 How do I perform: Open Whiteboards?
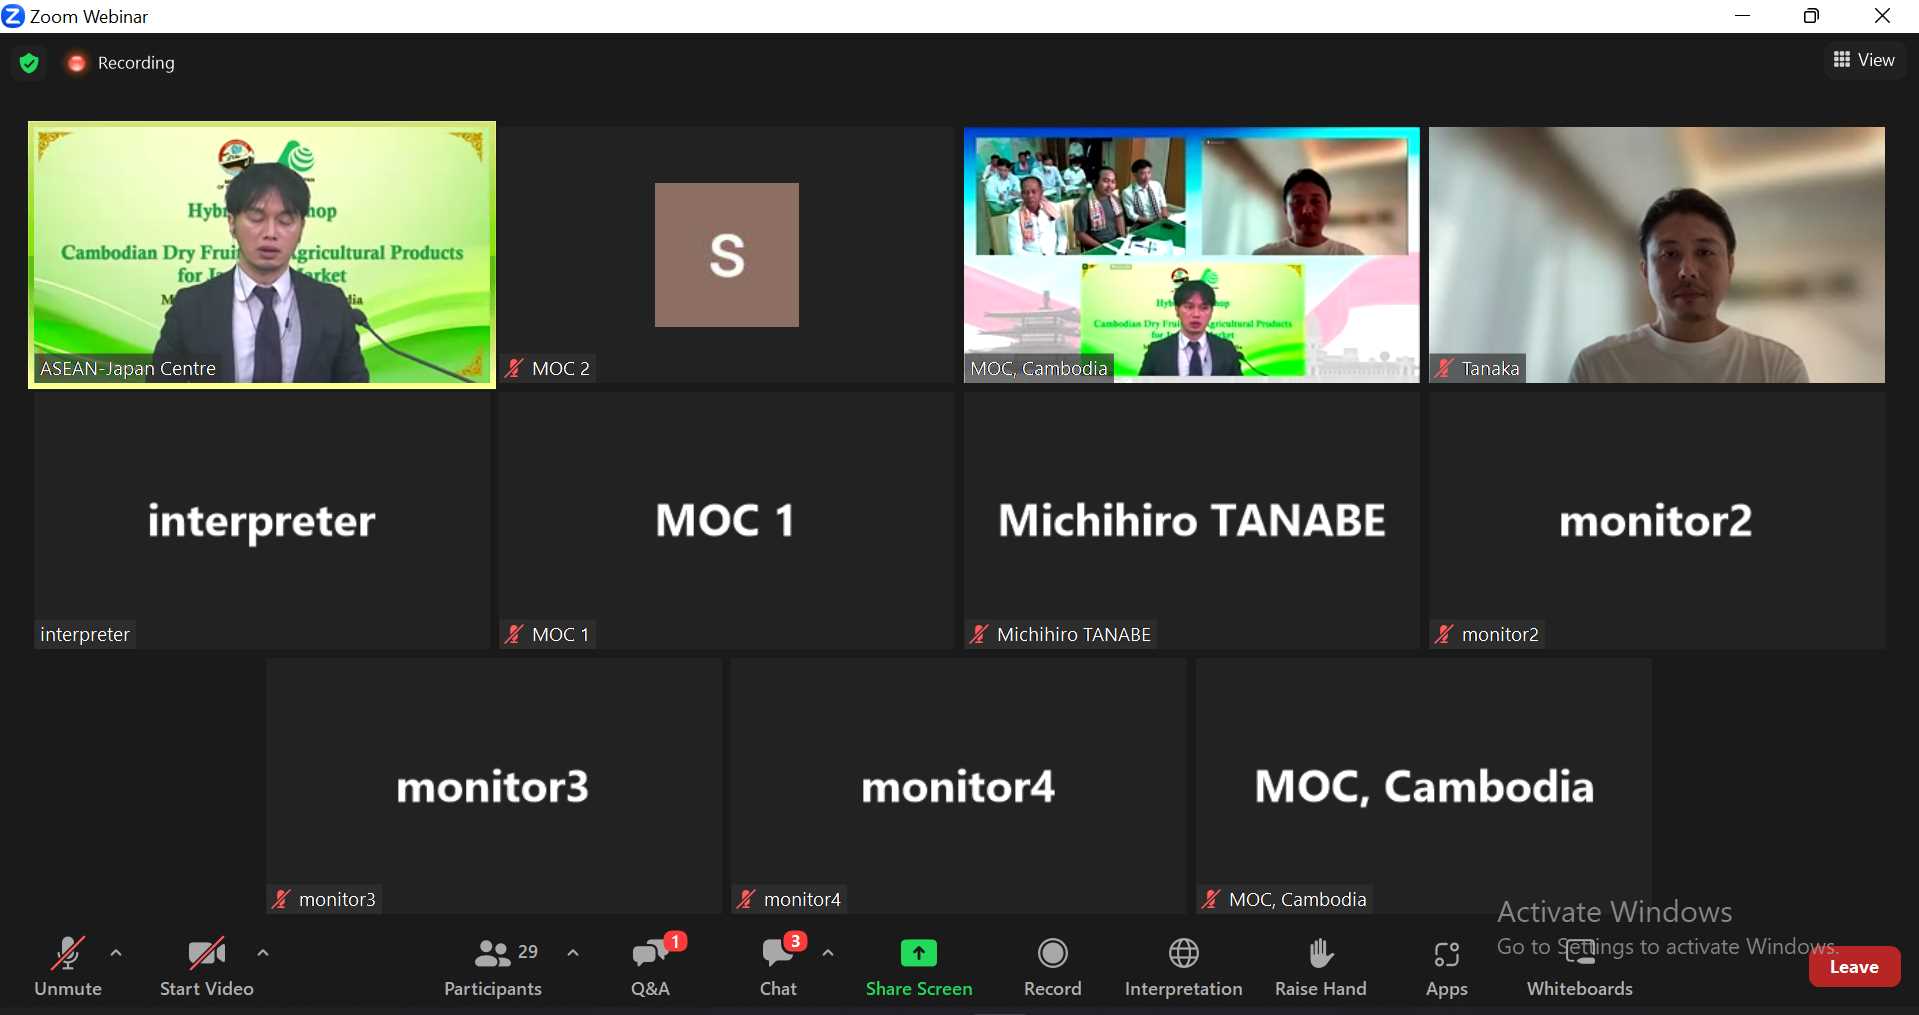click(1580, 966)
